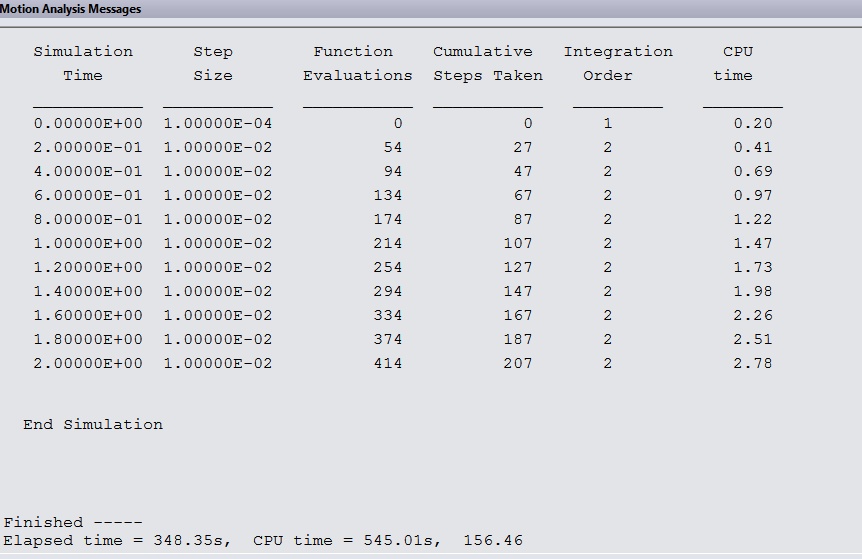Select the Simulation Time column header
Image resolution: width=862 pixels, height=559 pixels.
tap(83, 63)
